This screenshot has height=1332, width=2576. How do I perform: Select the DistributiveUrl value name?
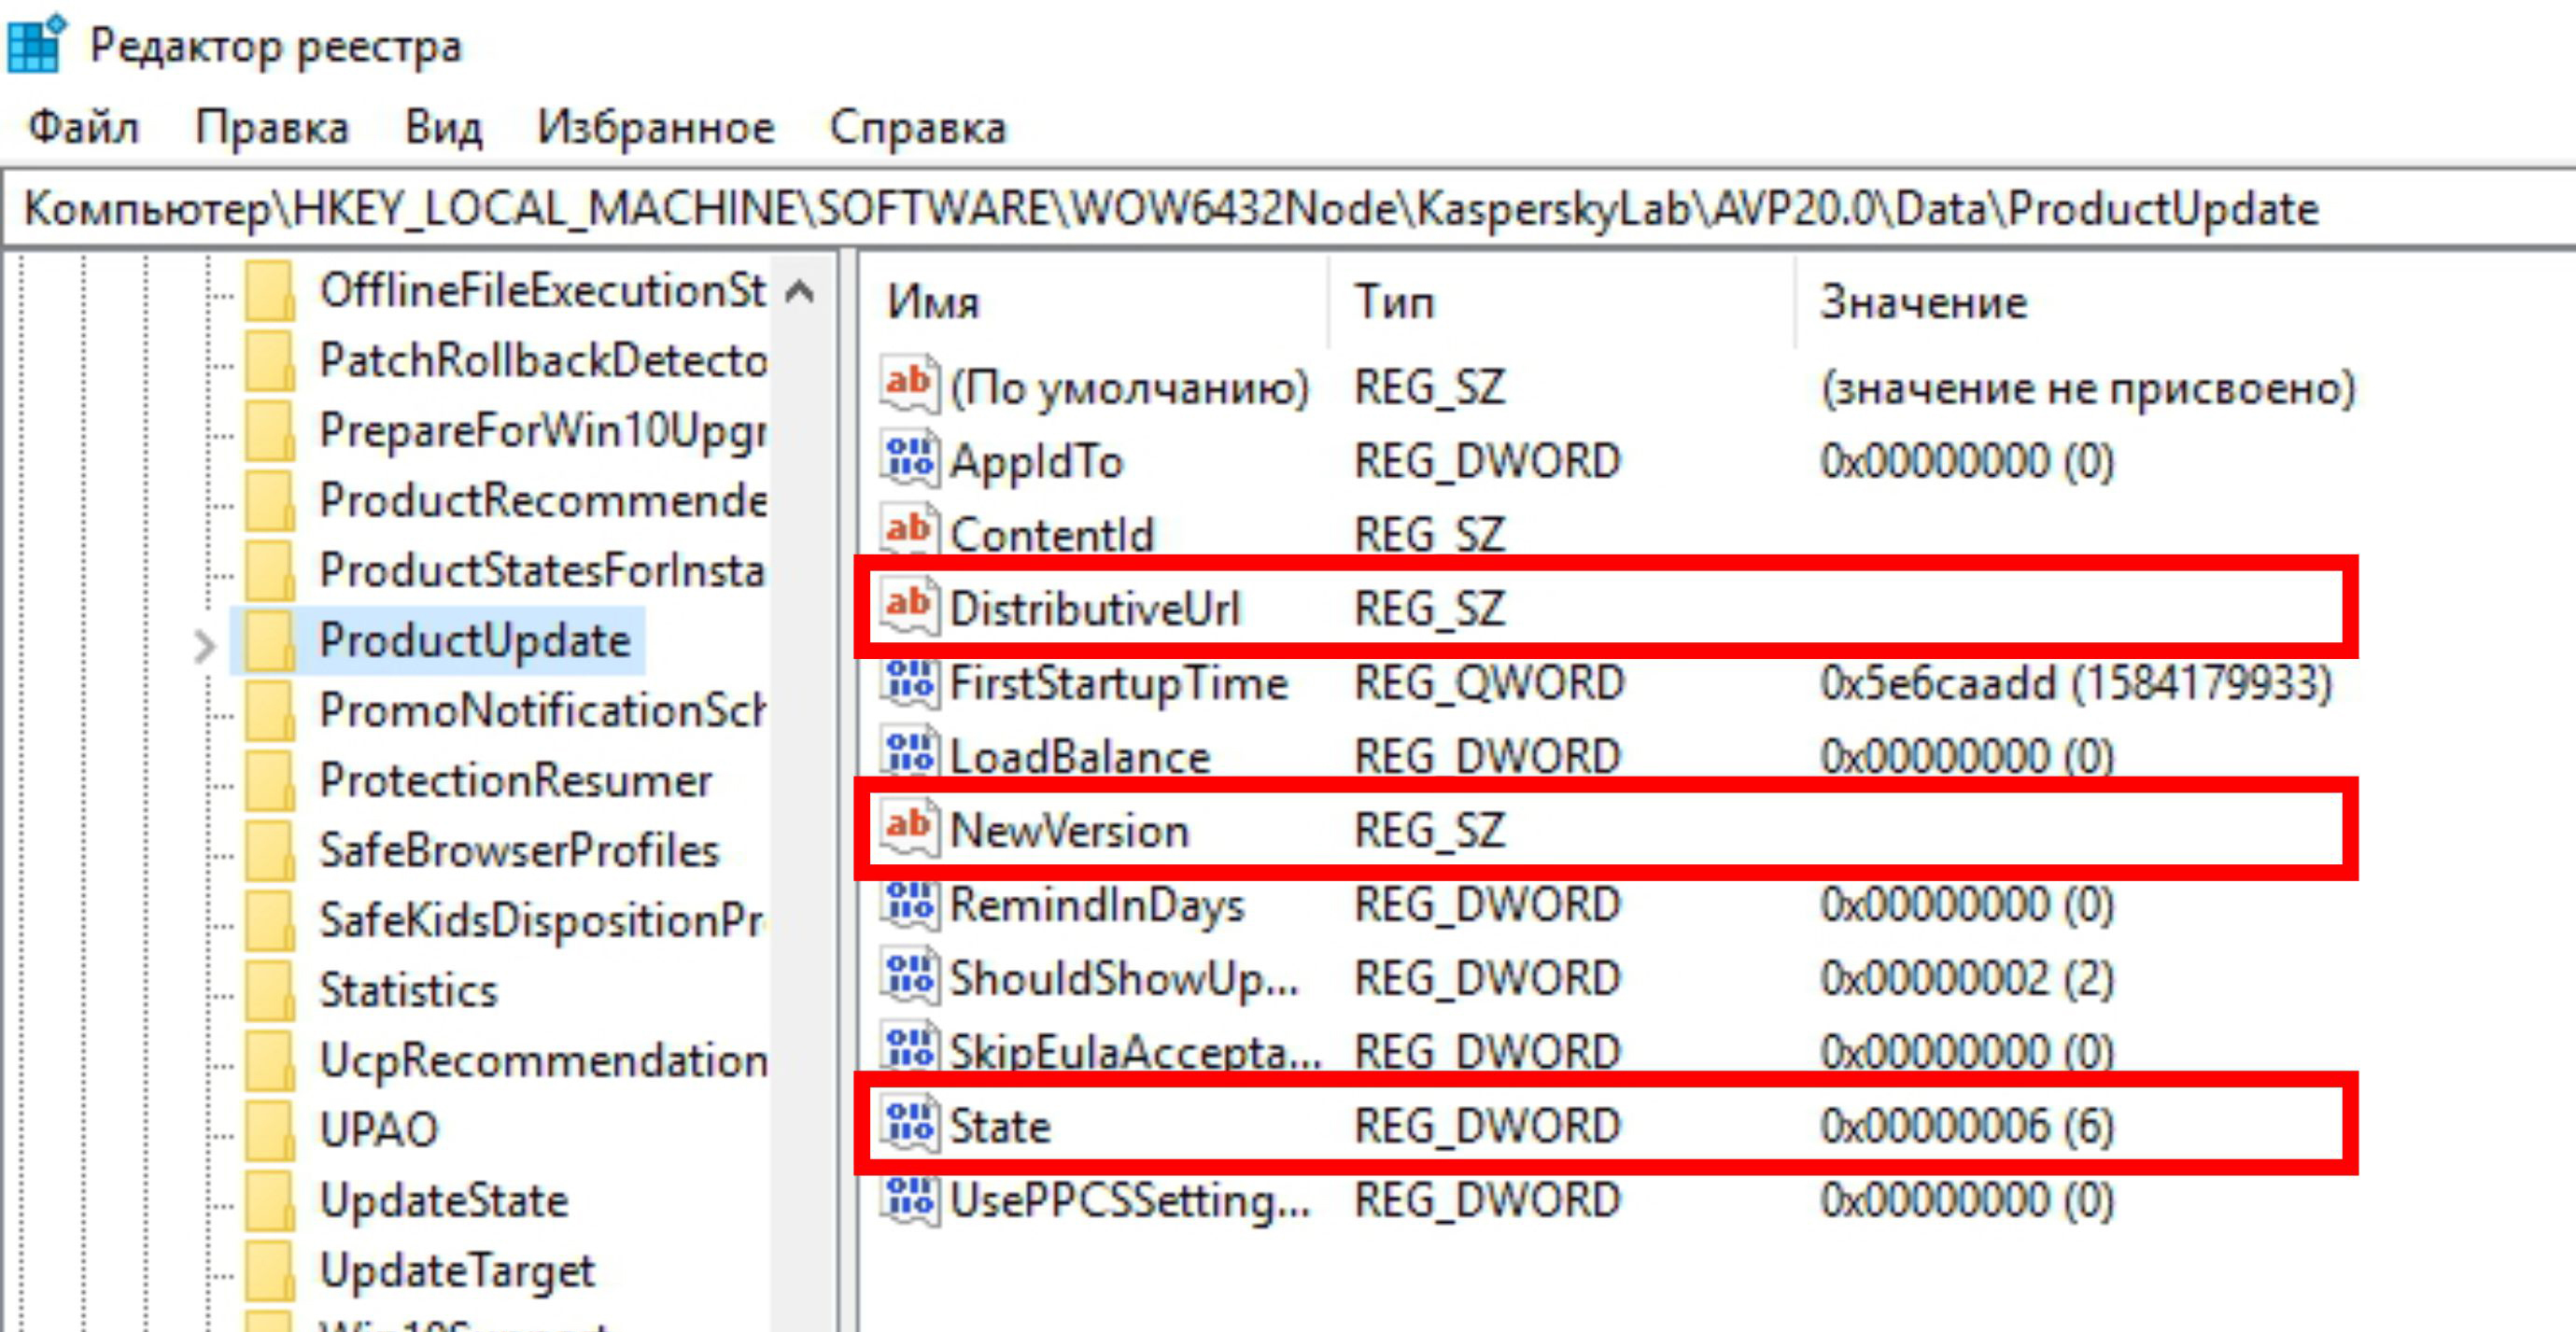point(1094,609)
